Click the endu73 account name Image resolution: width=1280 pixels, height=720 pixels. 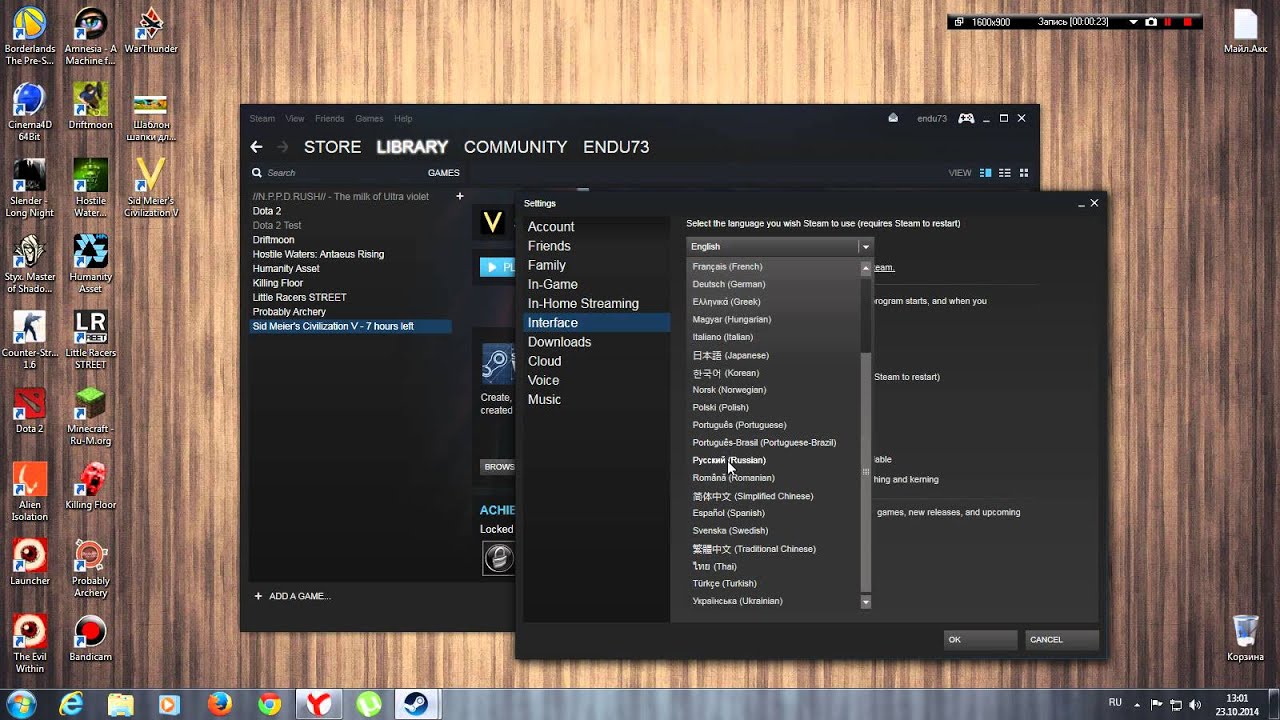(x=932, y=118)
